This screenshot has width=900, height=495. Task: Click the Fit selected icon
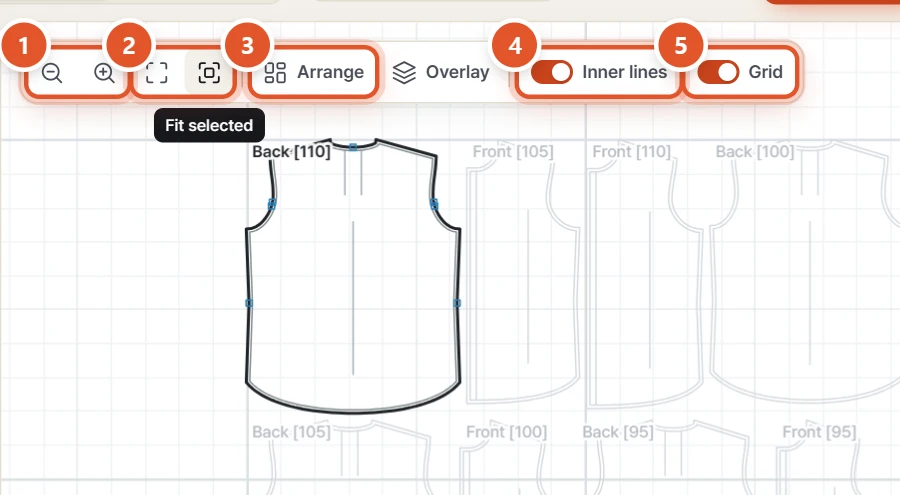[209, 73]
